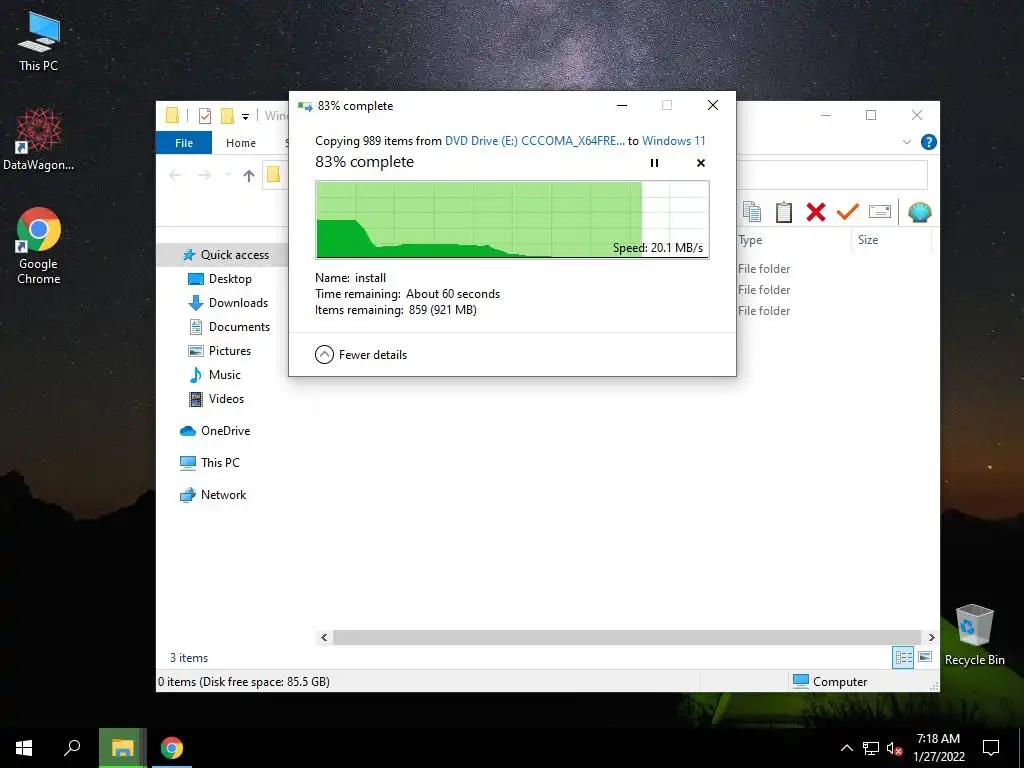Select first File folder row
Screen dimensions: 1024x768
(764, 269)
